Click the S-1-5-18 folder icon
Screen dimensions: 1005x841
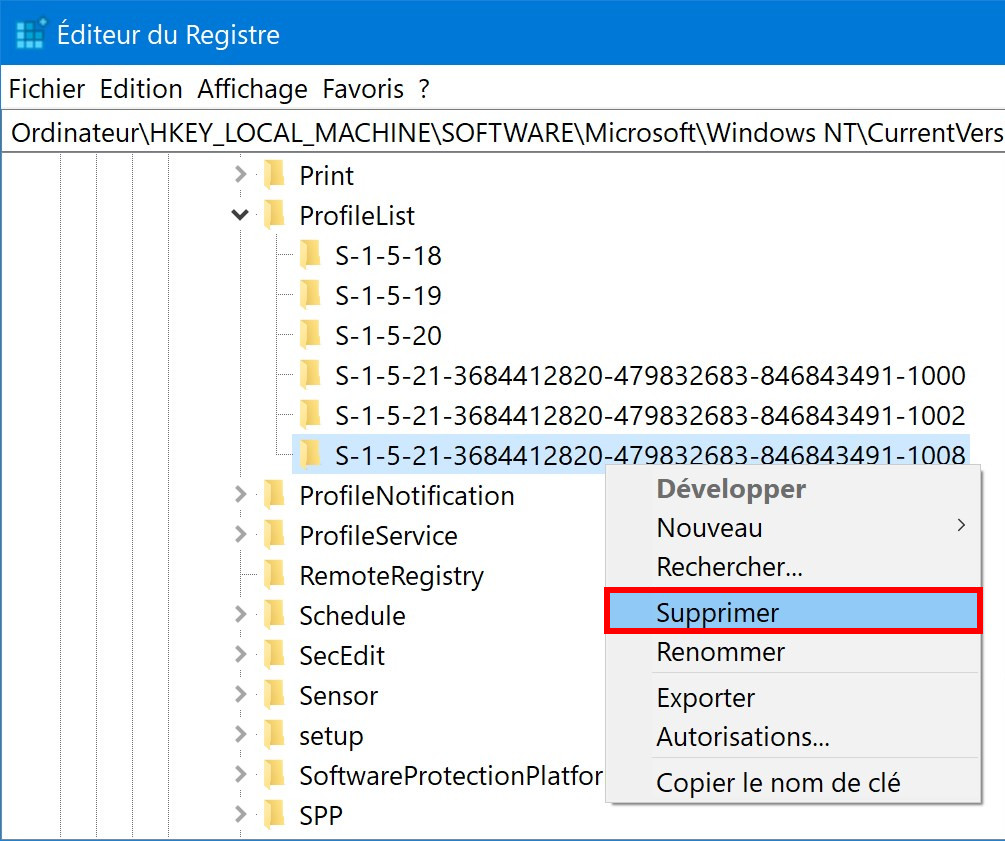click(310, 254)
